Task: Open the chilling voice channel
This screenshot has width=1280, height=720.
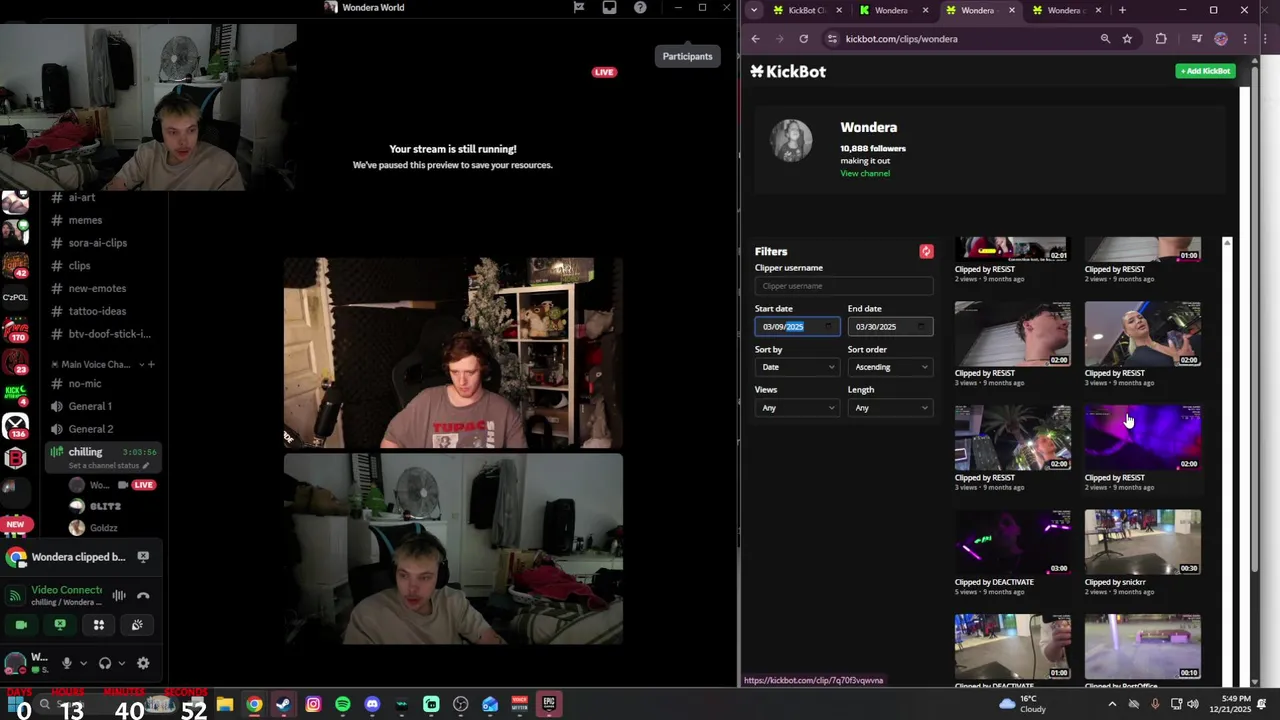Action: [x=85, y=452]
